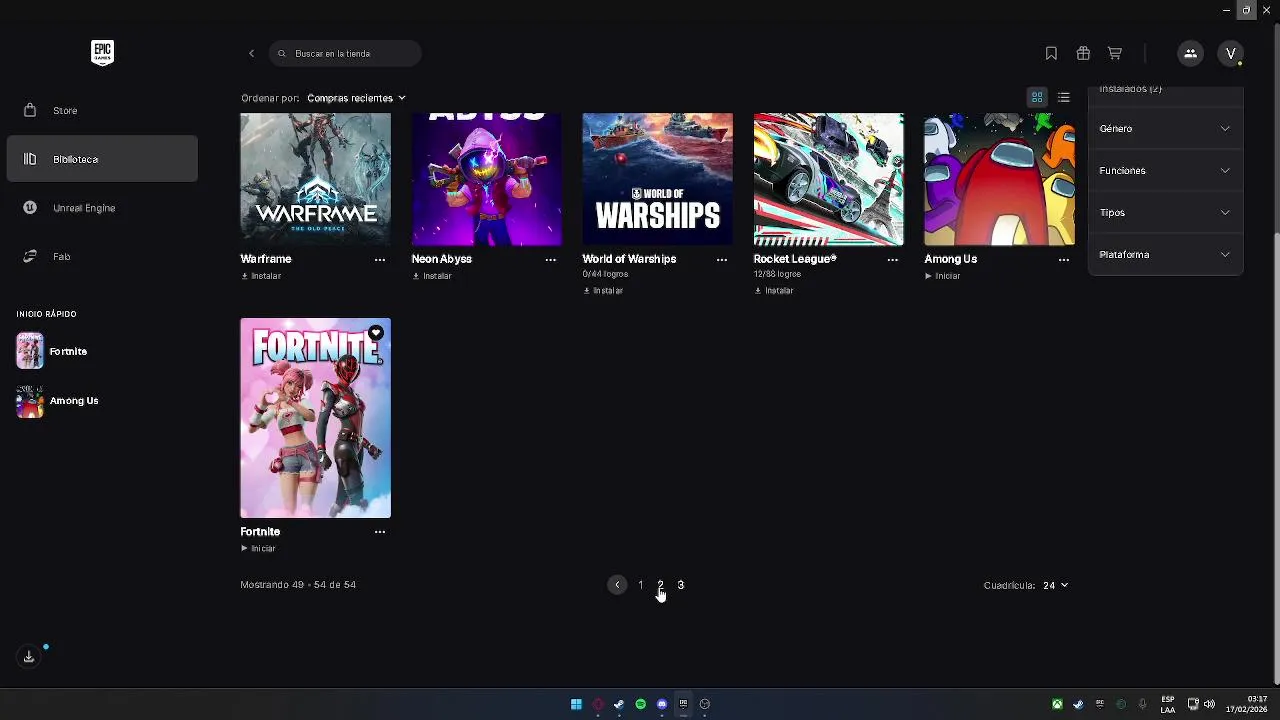1280x720 pixels.
Task: Switch to grid view
Action: pos(1037,97)
